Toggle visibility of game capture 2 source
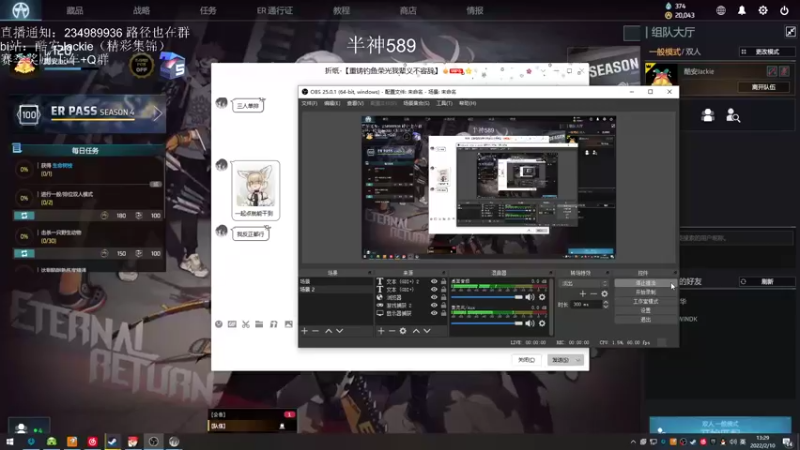The width and height of the screenshot is (800, 450). pos(434,305)
